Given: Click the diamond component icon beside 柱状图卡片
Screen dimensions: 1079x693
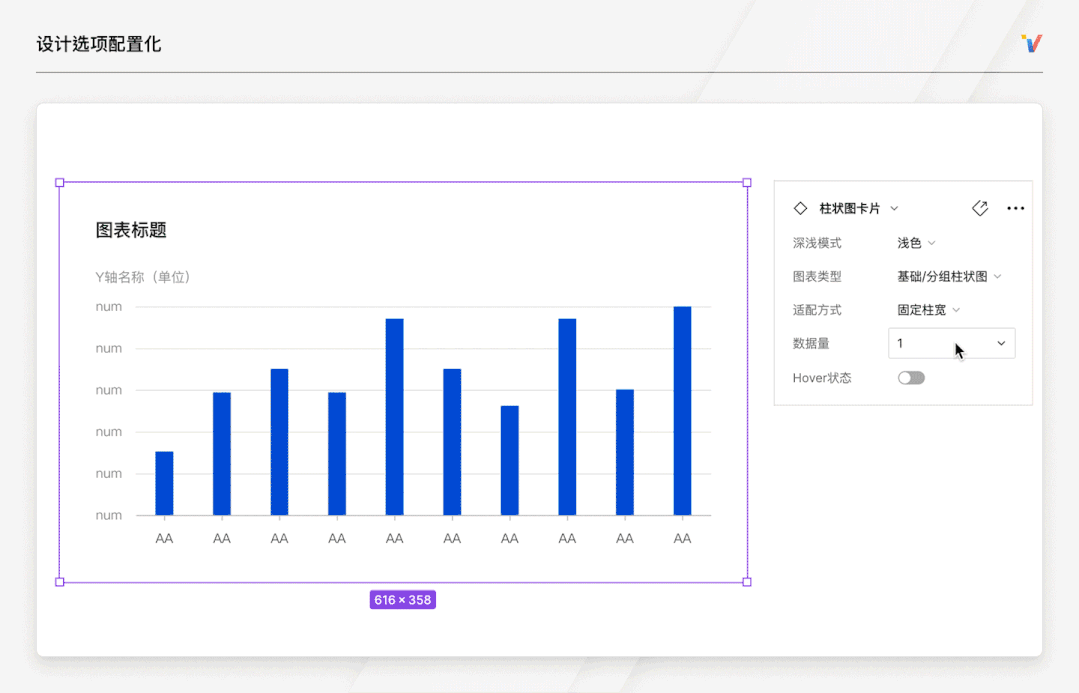Looking at the screenshot, I should pyautogui.click(x=800, y=207).
